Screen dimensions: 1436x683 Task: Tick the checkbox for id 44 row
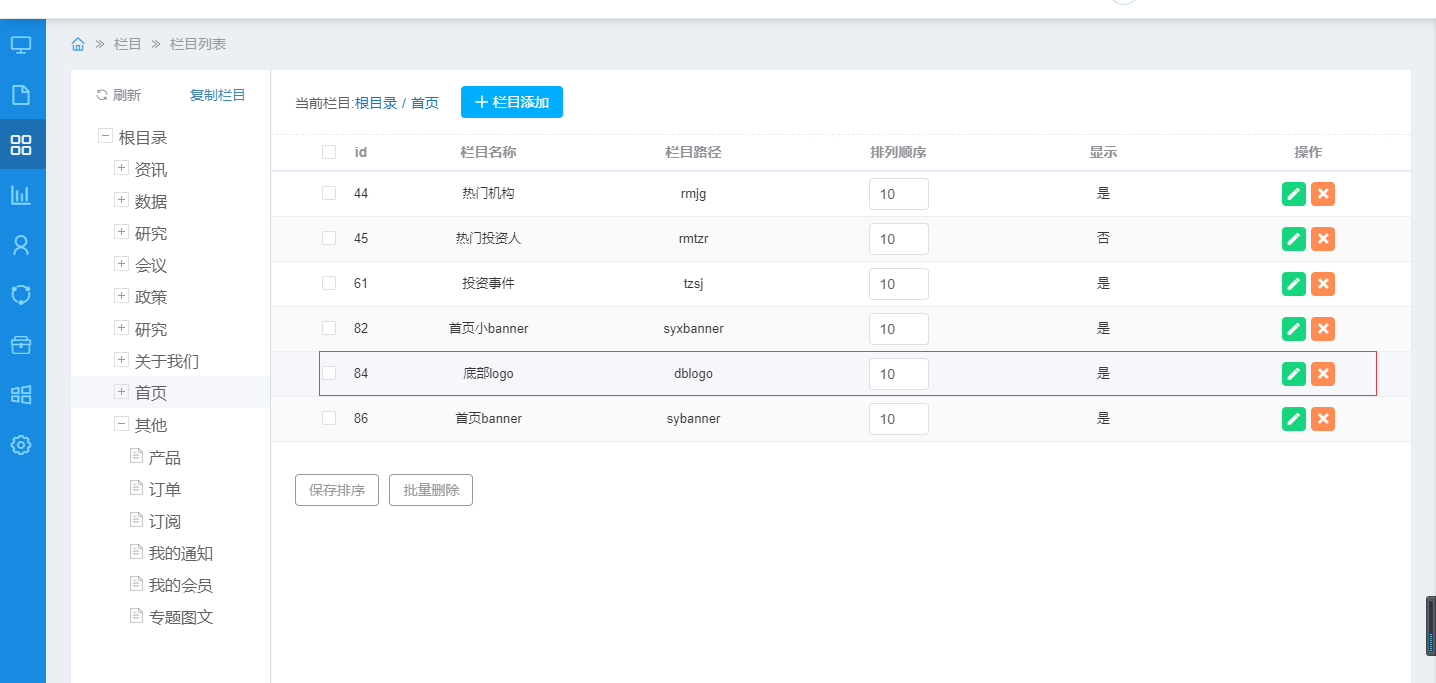point(329,193)
